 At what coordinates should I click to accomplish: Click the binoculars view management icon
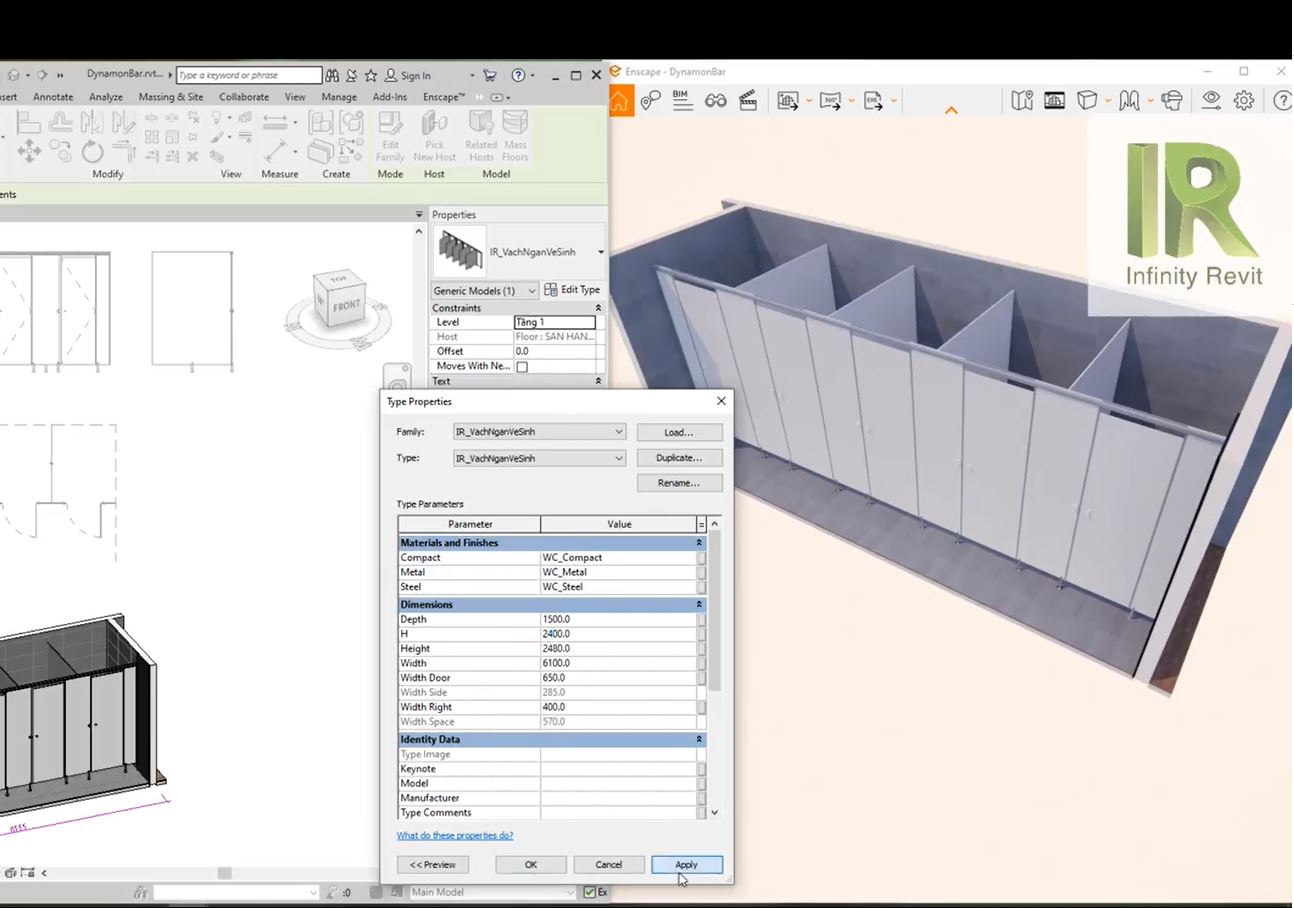(x=715, y=100)
